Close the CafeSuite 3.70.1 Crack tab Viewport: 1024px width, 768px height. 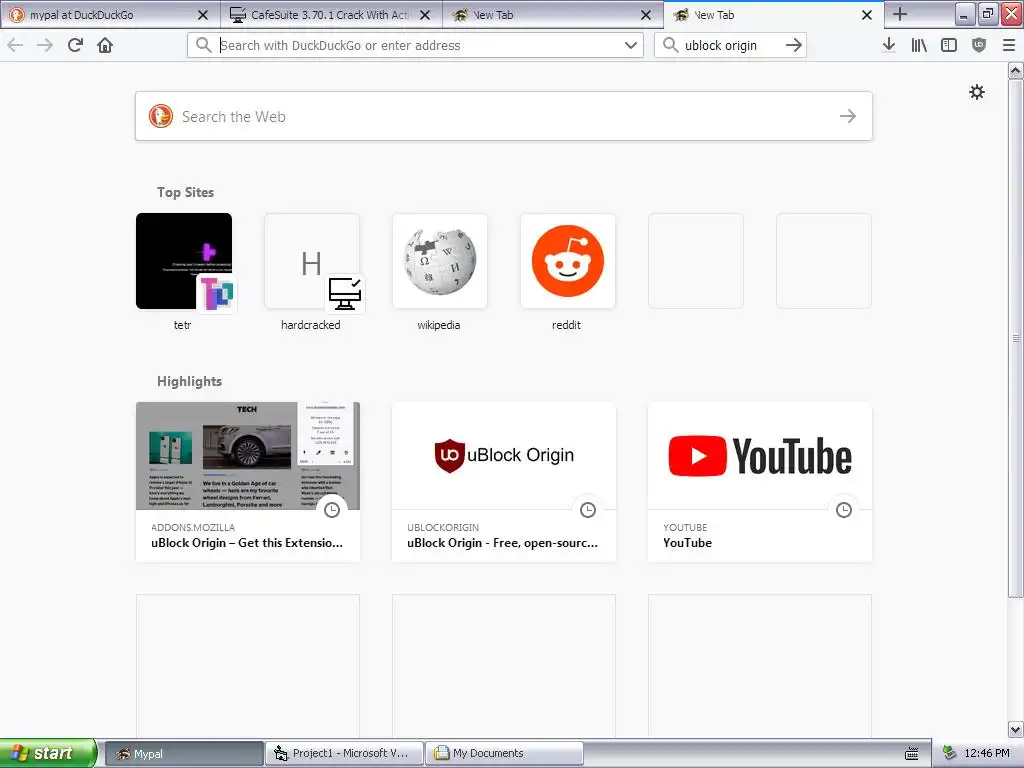point(424,14)
